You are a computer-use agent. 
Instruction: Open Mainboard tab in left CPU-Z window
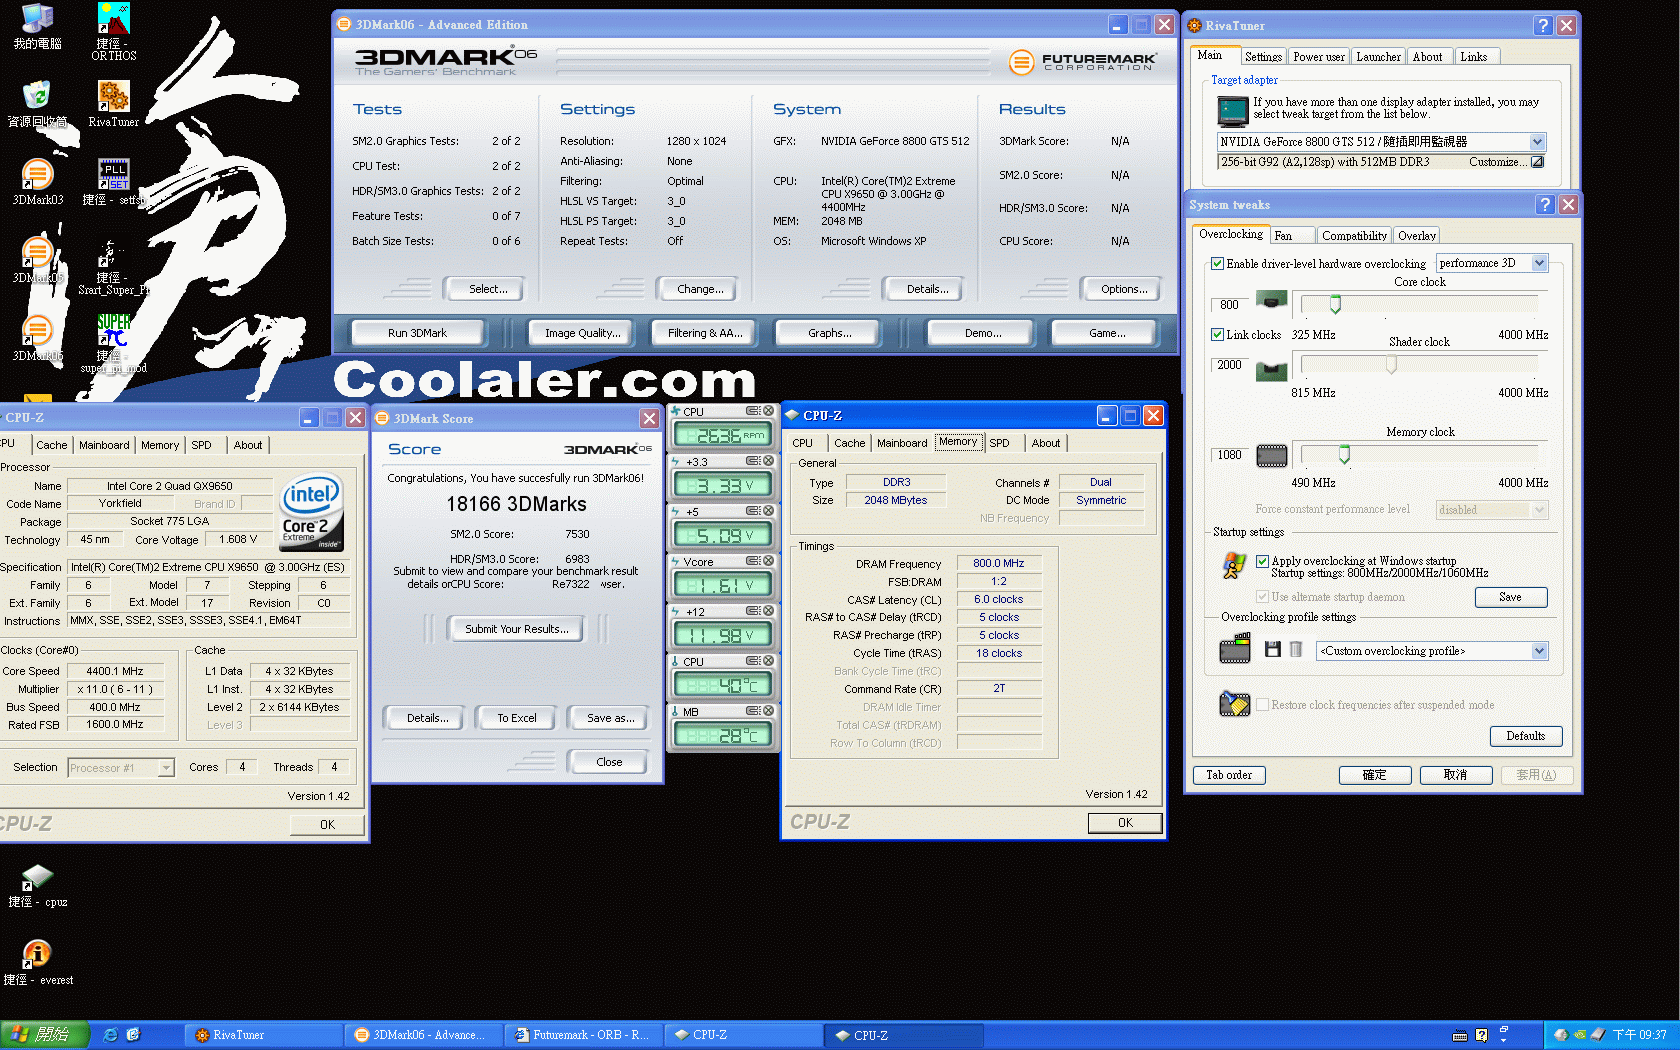104,445
